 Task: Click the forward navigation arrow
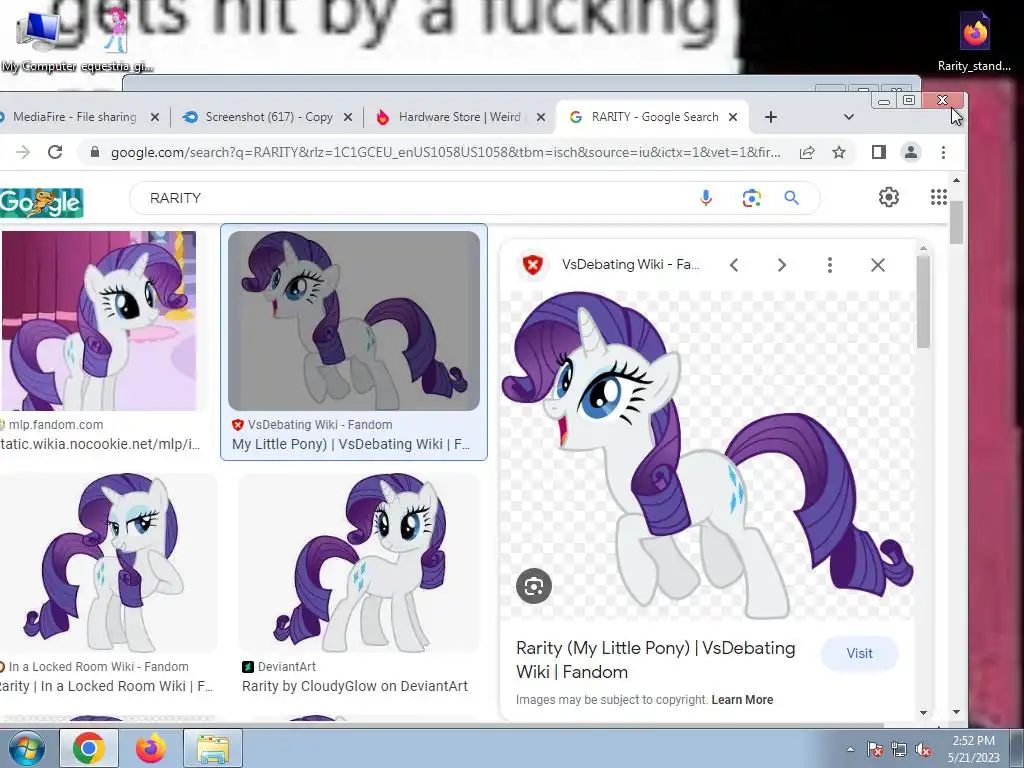(23, 152)
